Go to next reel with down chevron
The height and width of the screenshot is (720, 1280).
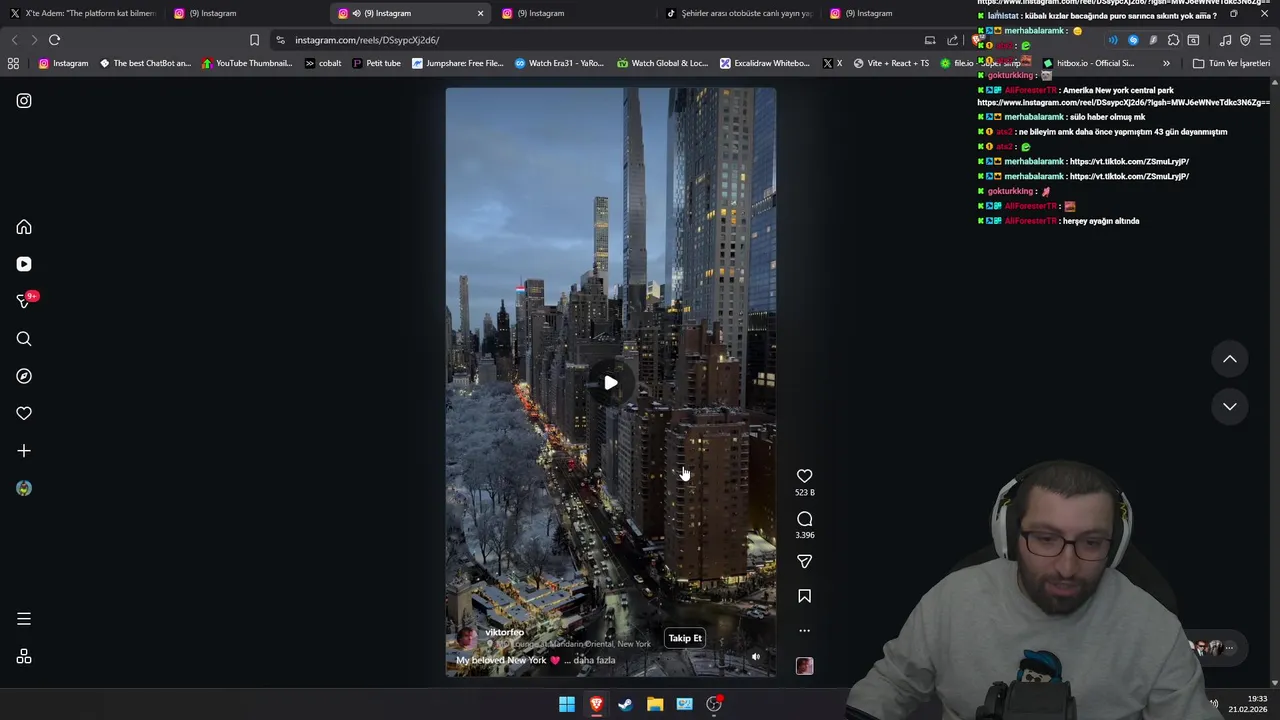tap(1230, 407)
